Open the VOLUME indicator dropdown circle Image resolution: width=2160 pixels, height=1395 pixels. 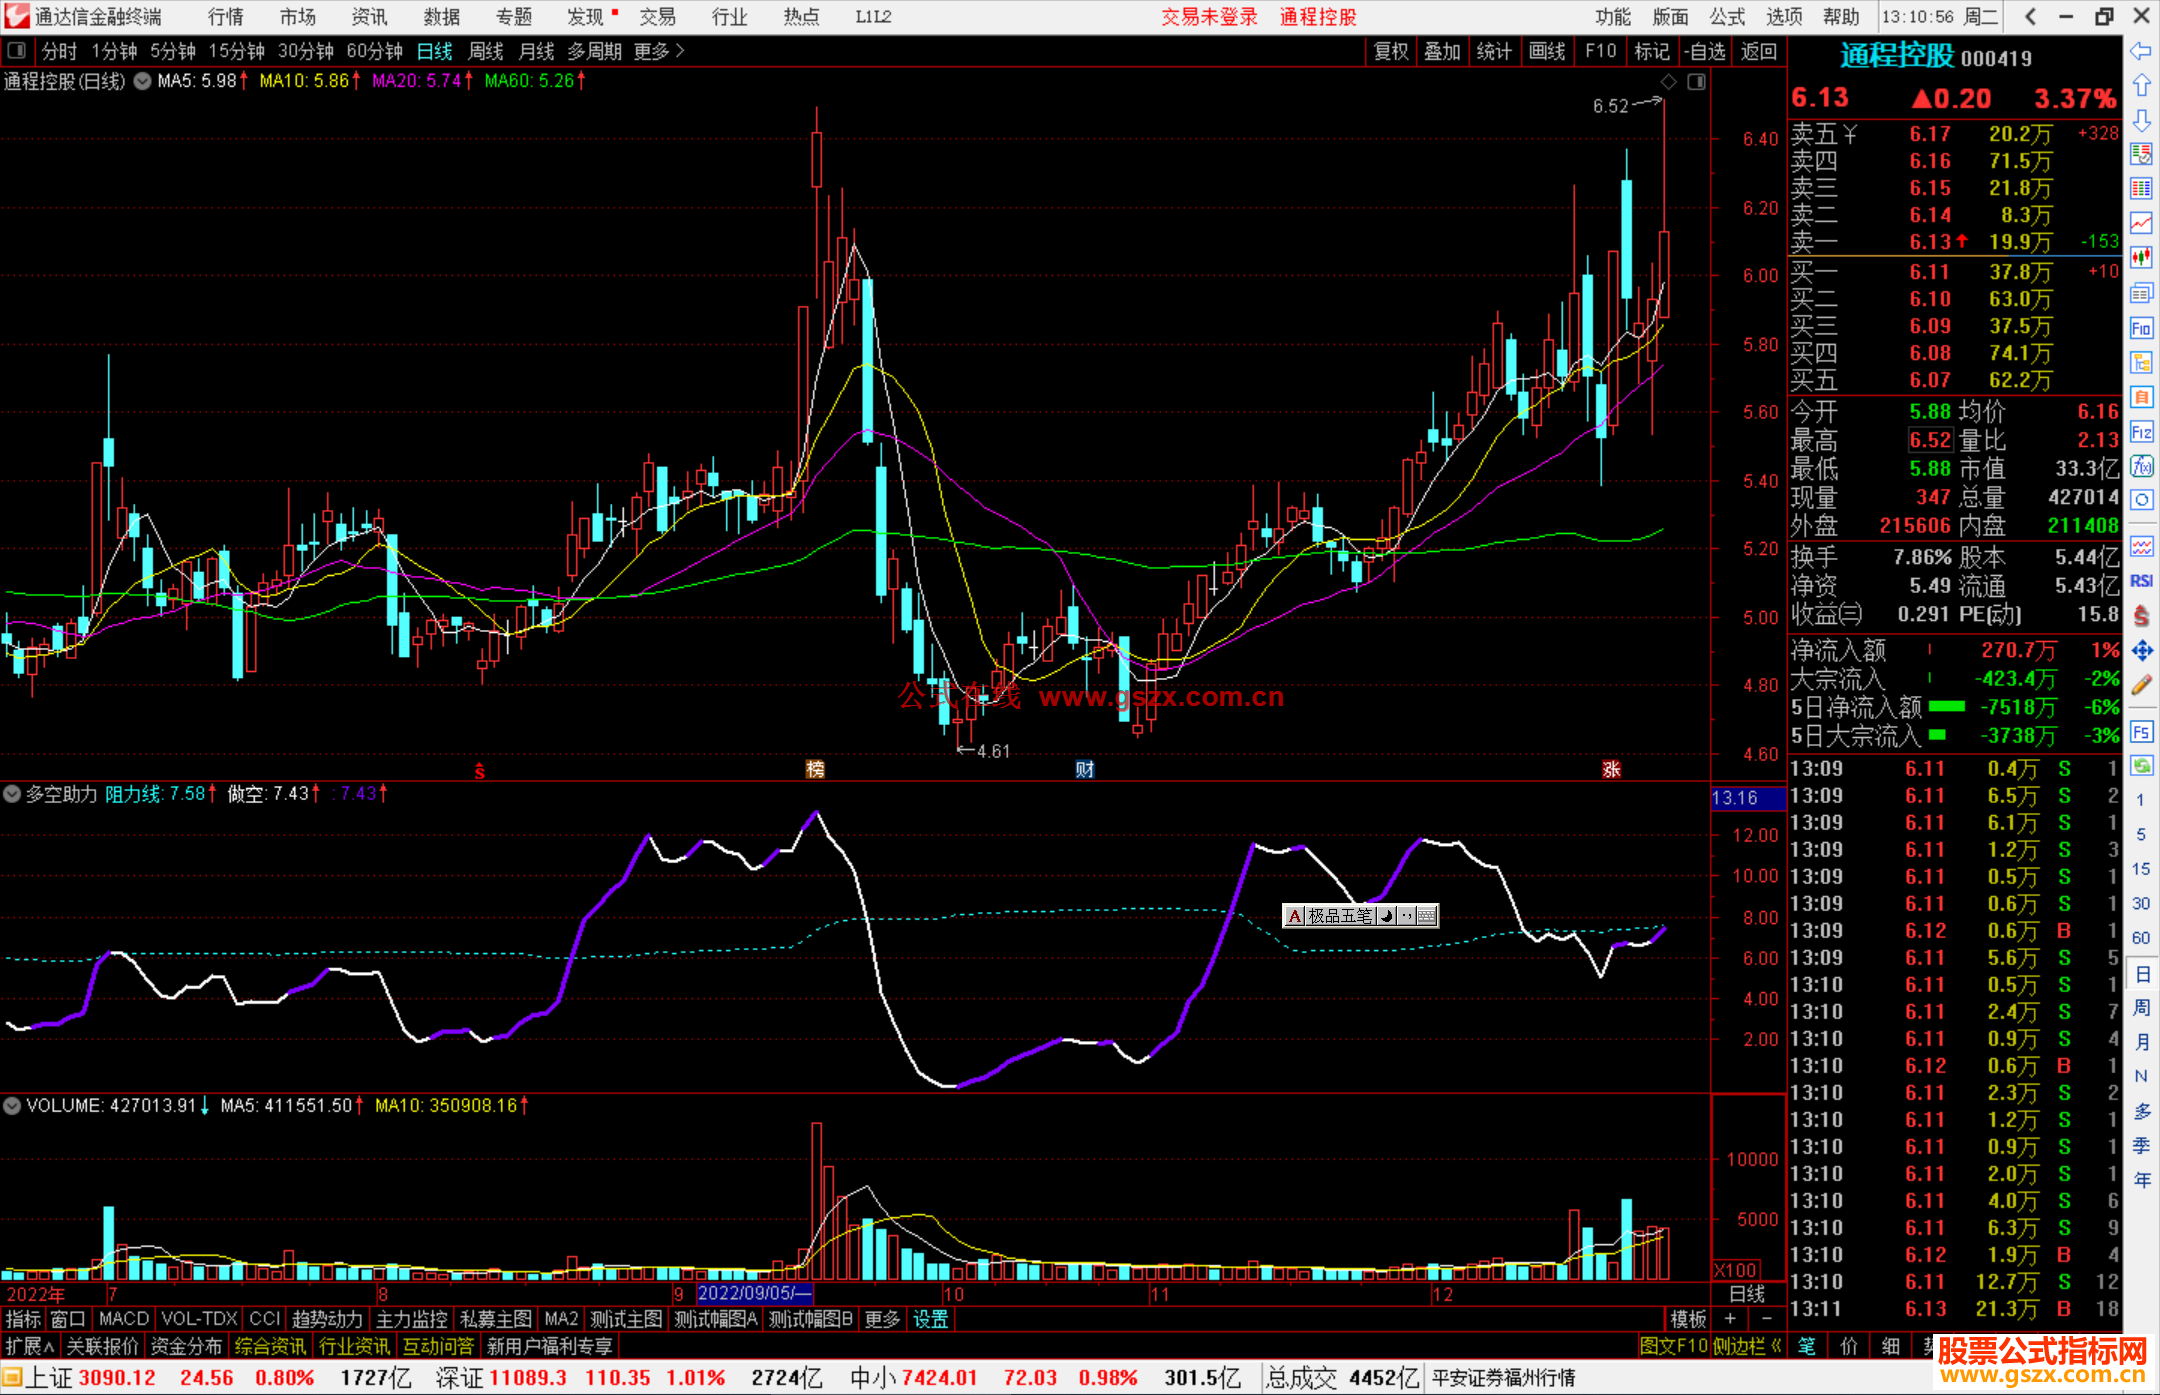coord(12,1106)
